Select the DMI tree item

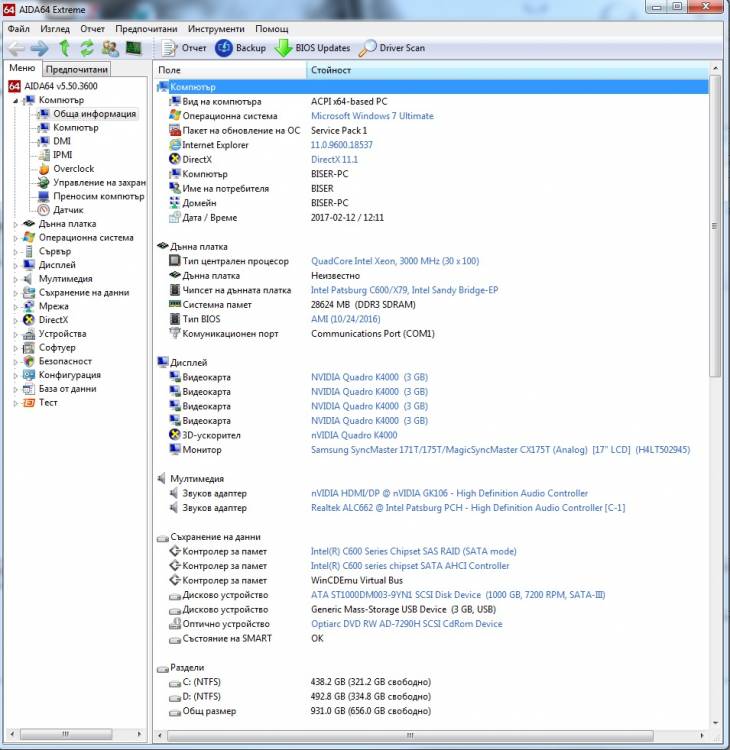click(55, 141)
